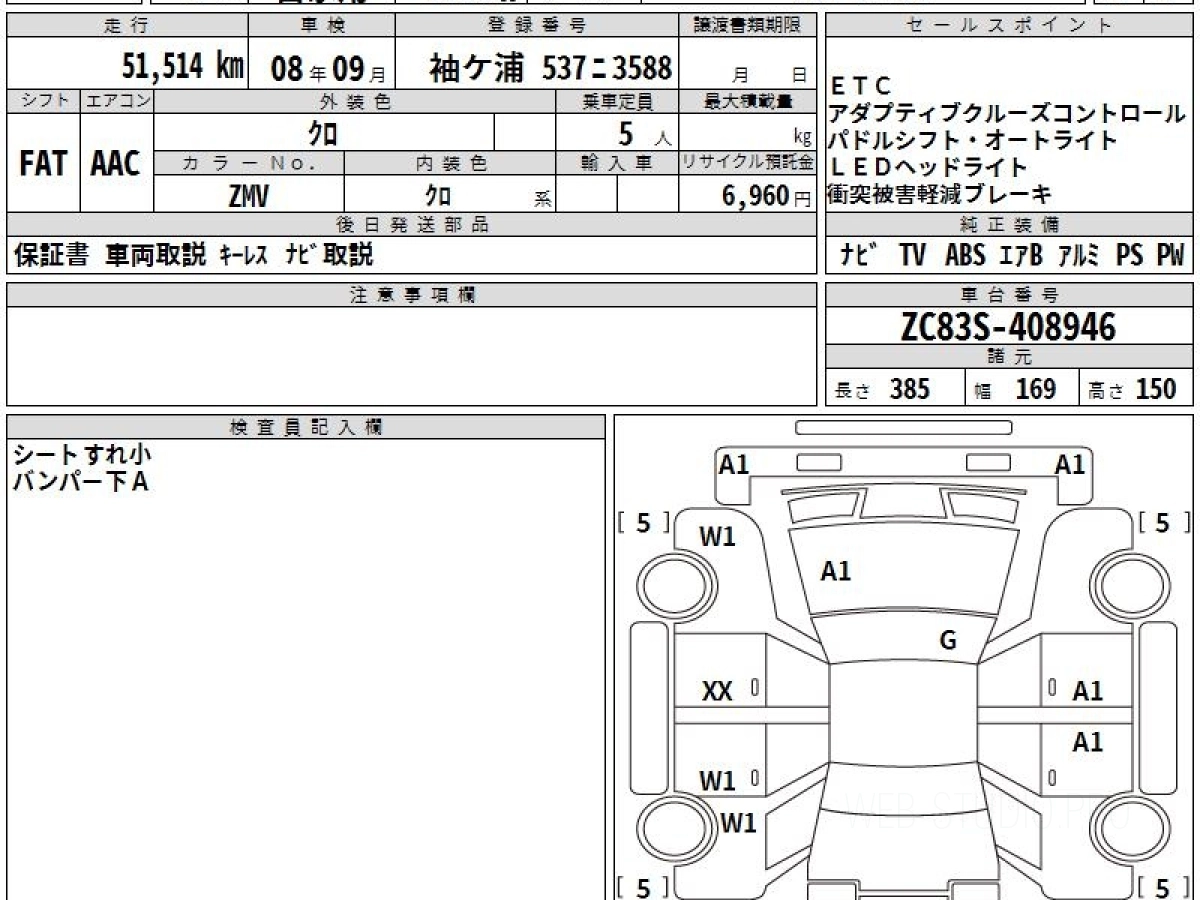This screenshot has width=1200, height=900.
Task: Select the 注意事項欄 section header
Action: click(411, 295)
